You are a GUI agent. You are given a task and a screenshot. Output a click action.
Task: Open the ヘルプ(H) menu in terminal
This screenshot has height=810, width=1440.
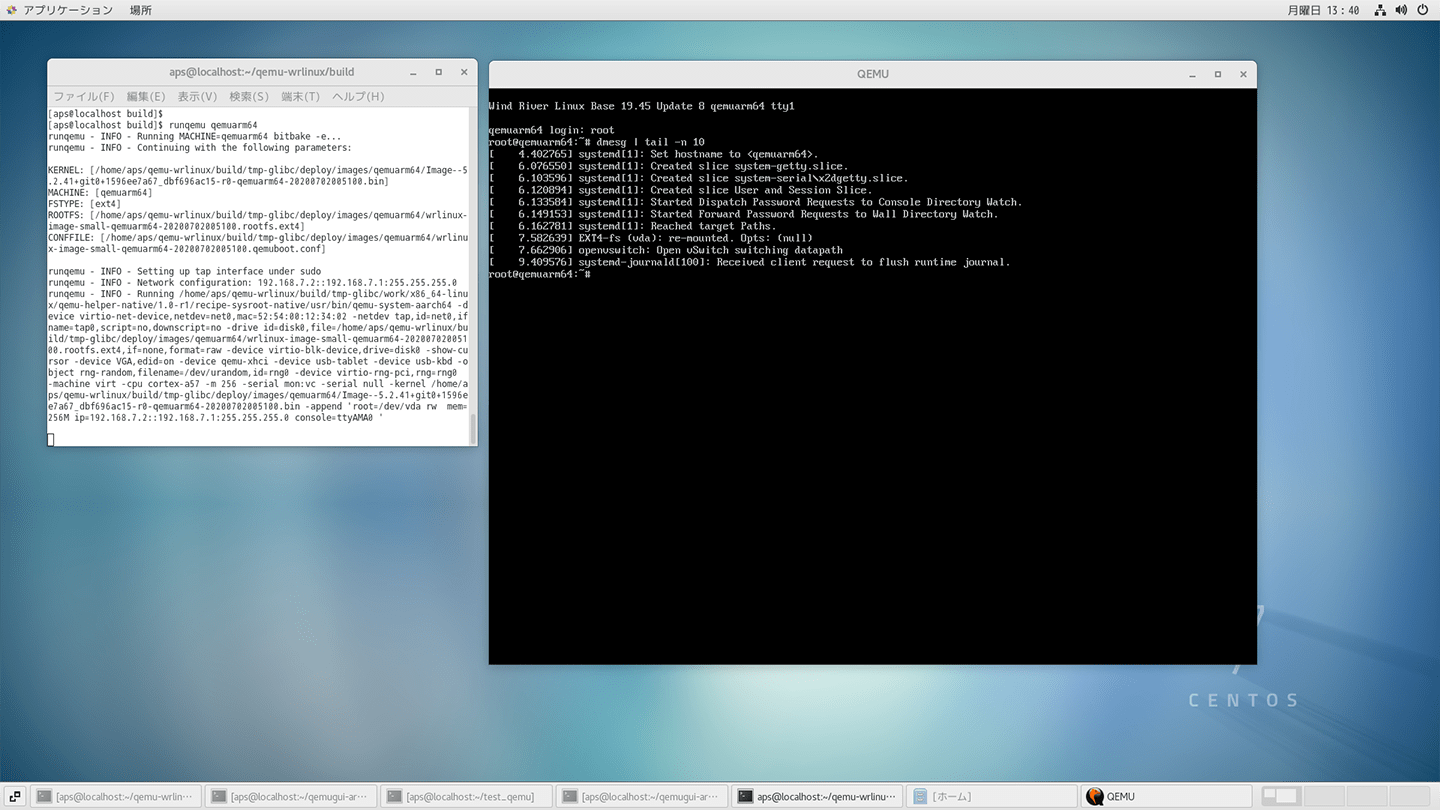pyautogui.click(x=358, y=97)
